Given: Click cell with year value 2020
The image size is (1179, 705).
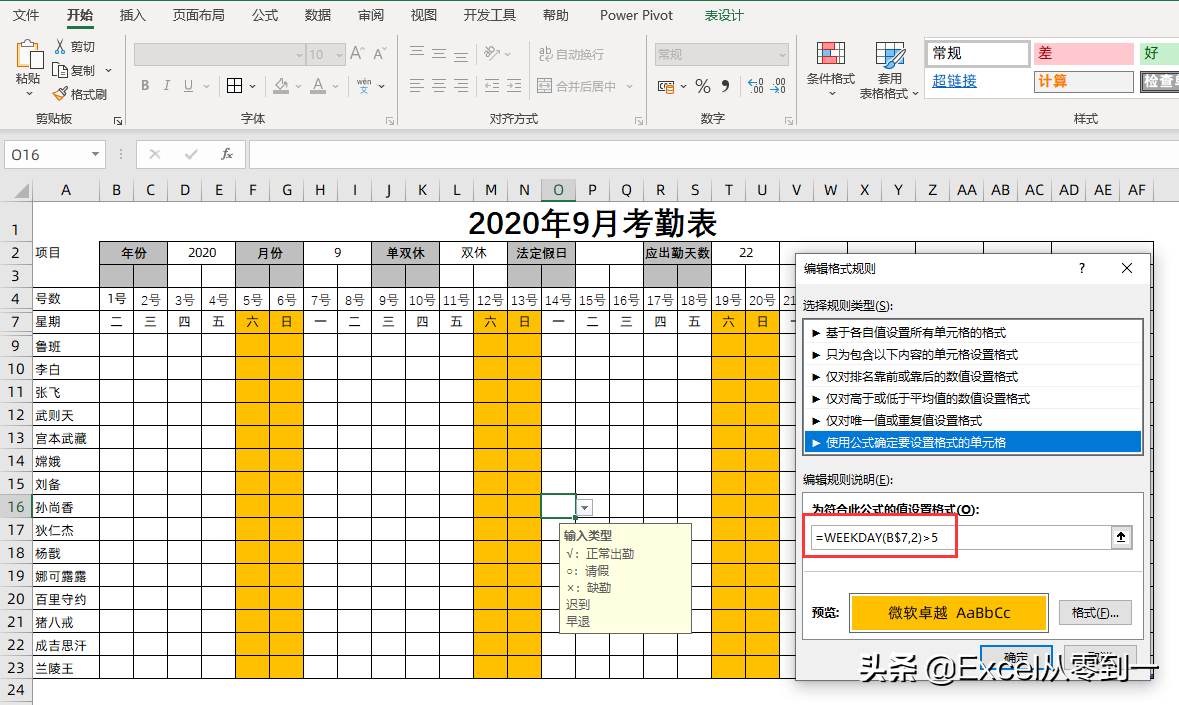Looking at the screenshot, I should coord(202,253).
